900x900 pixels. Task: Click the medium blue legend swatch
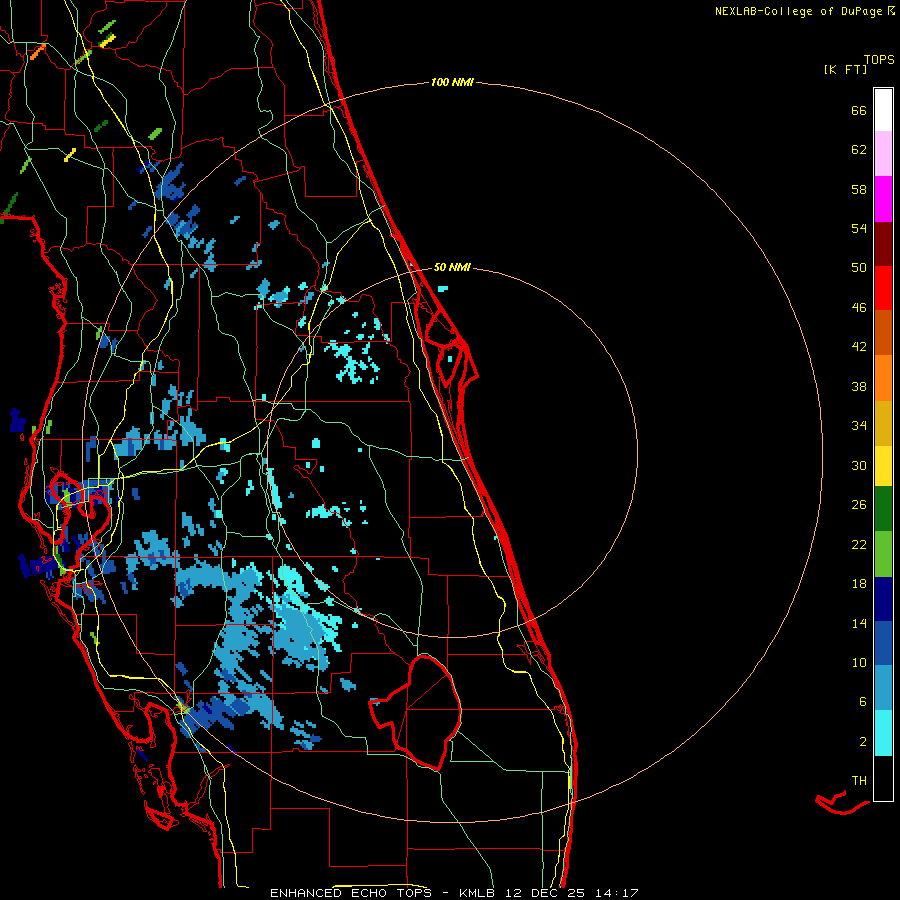[x=883, y=643]
